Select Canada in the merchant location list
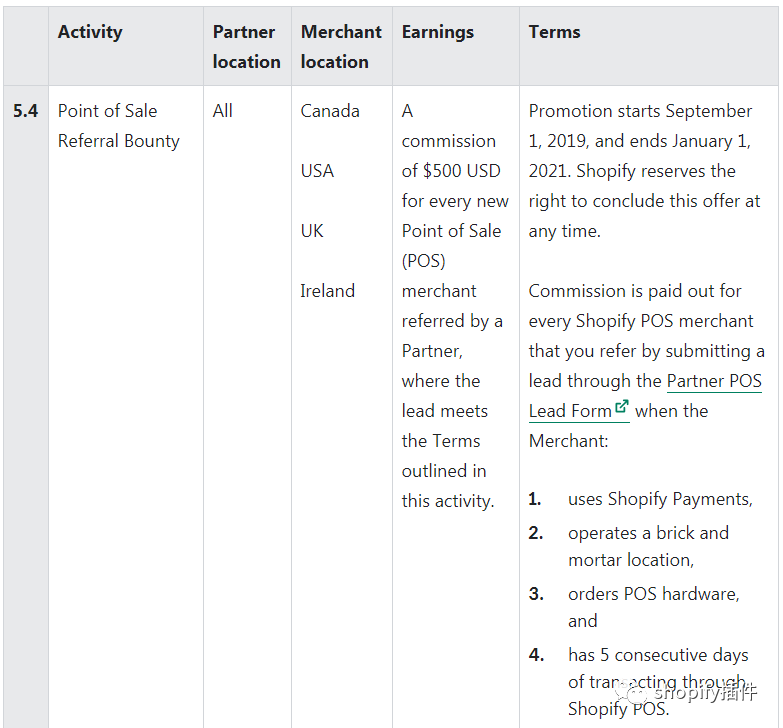783x728 pixels. click(x=330, y=111)
